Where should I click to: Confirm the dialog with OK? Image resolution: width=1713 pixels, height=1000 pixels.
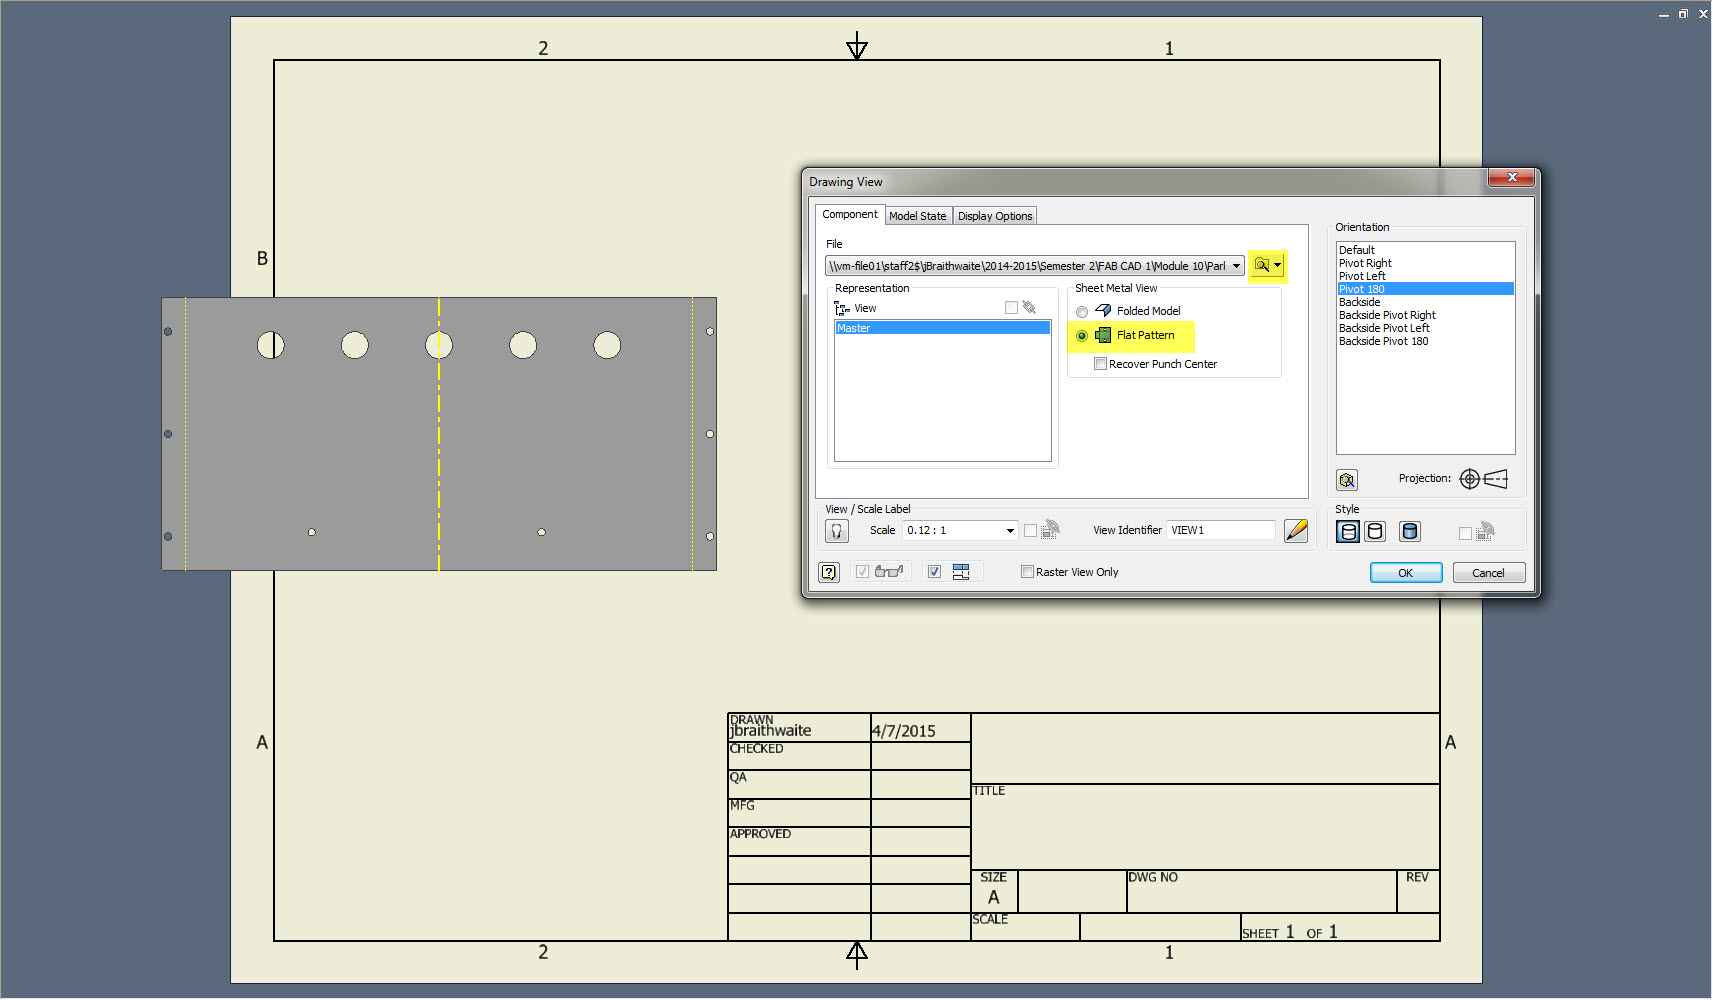(1406, 573)
